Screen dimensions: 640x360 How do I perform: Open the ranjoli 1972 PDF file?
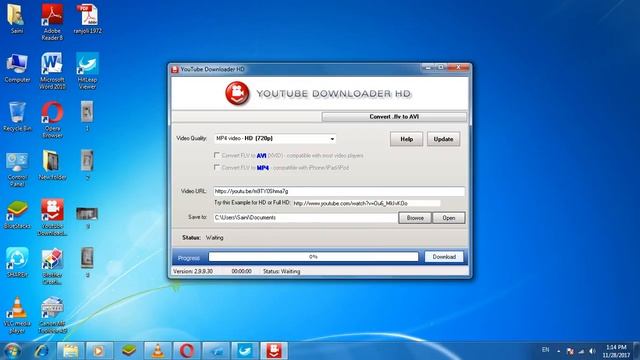(87, 18)
